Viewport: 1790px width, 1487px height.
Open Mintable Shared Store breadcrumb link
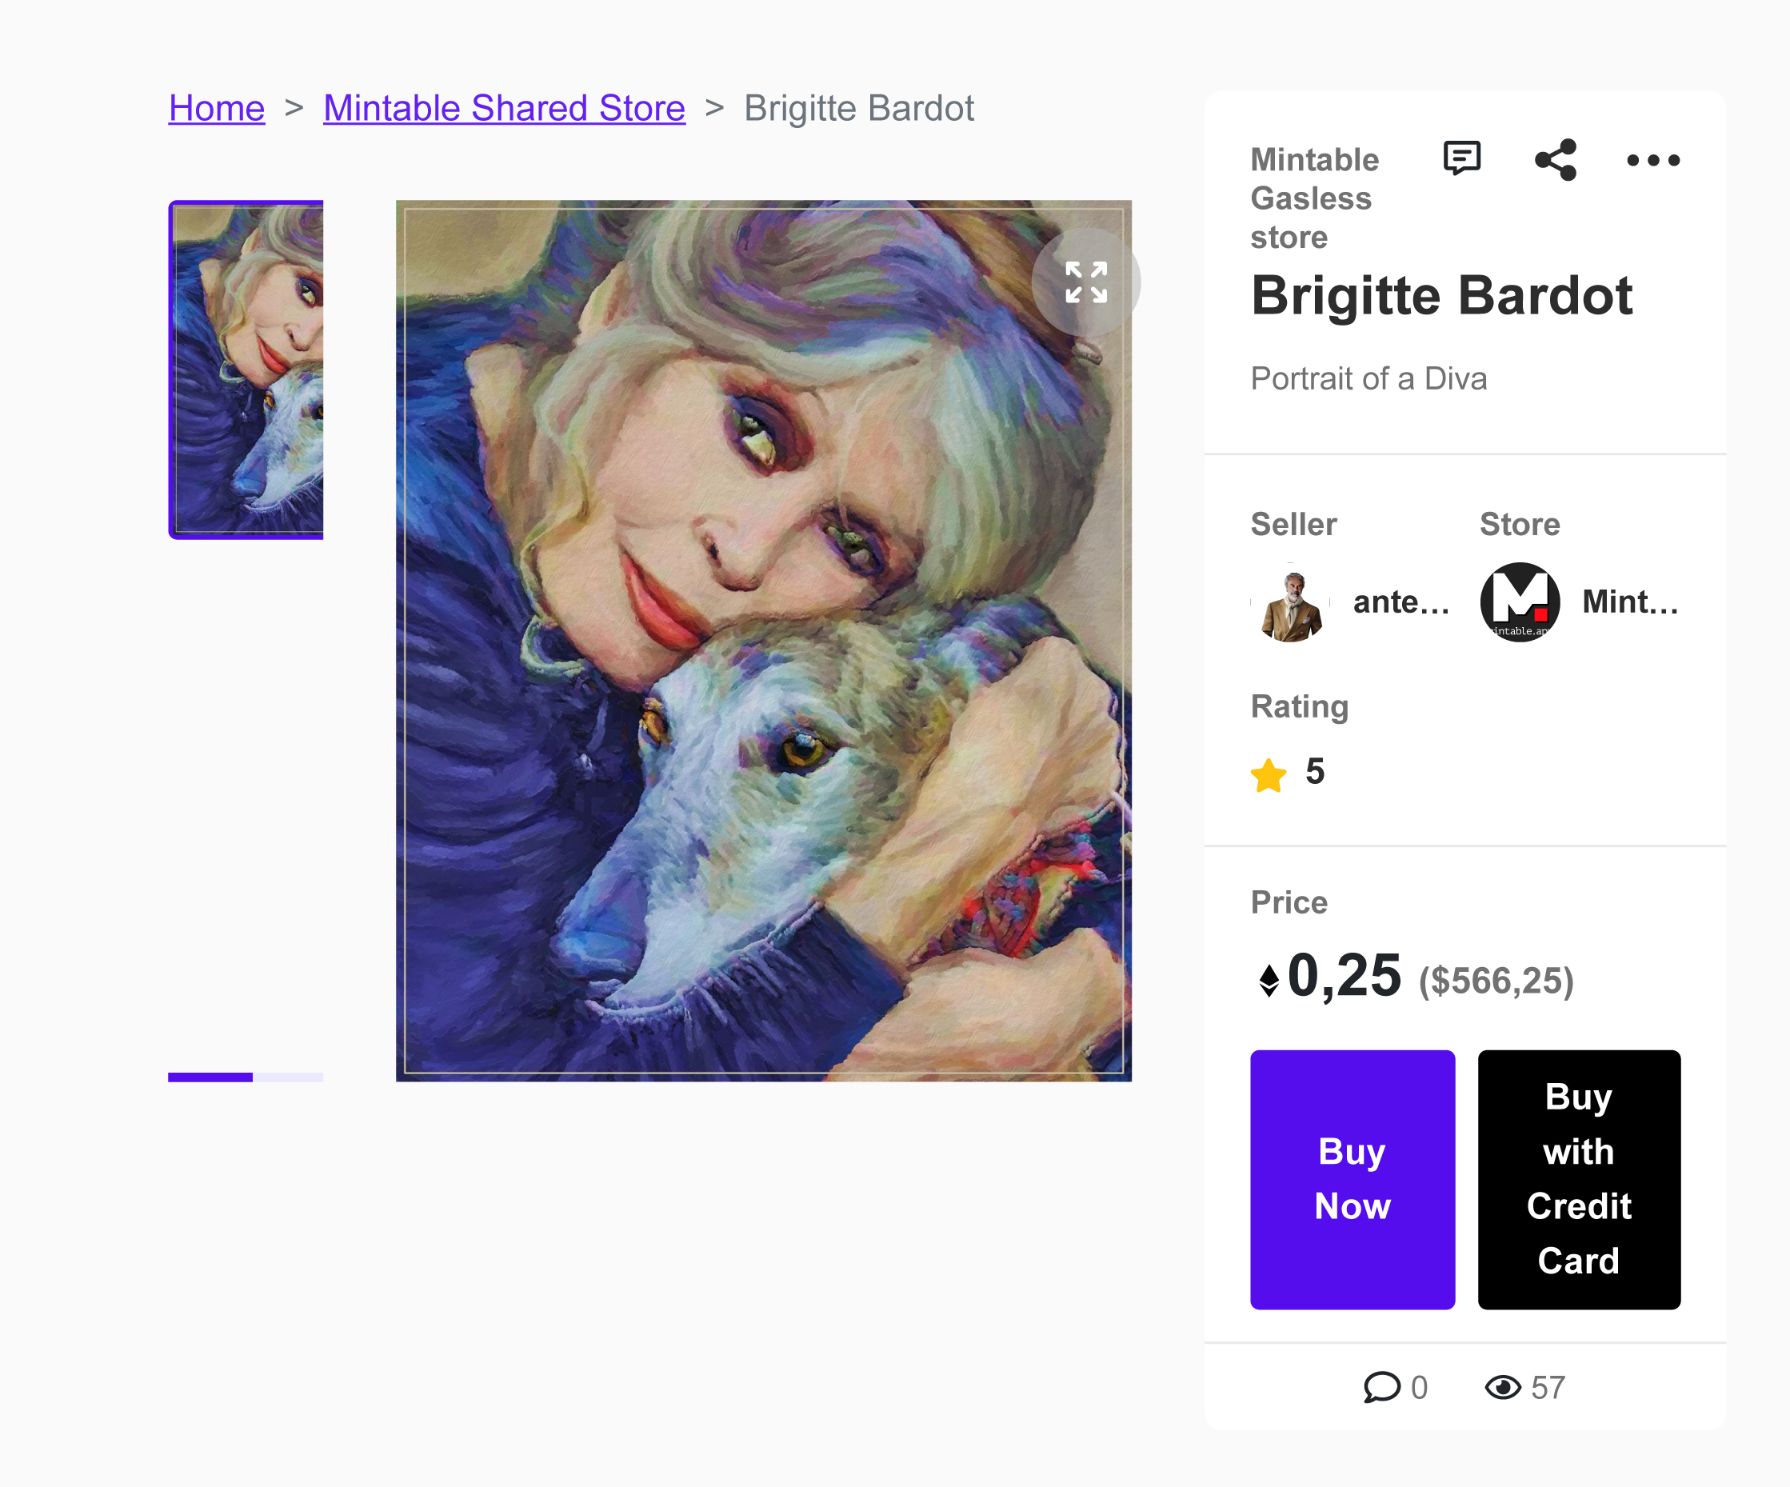tap(504, 108)
